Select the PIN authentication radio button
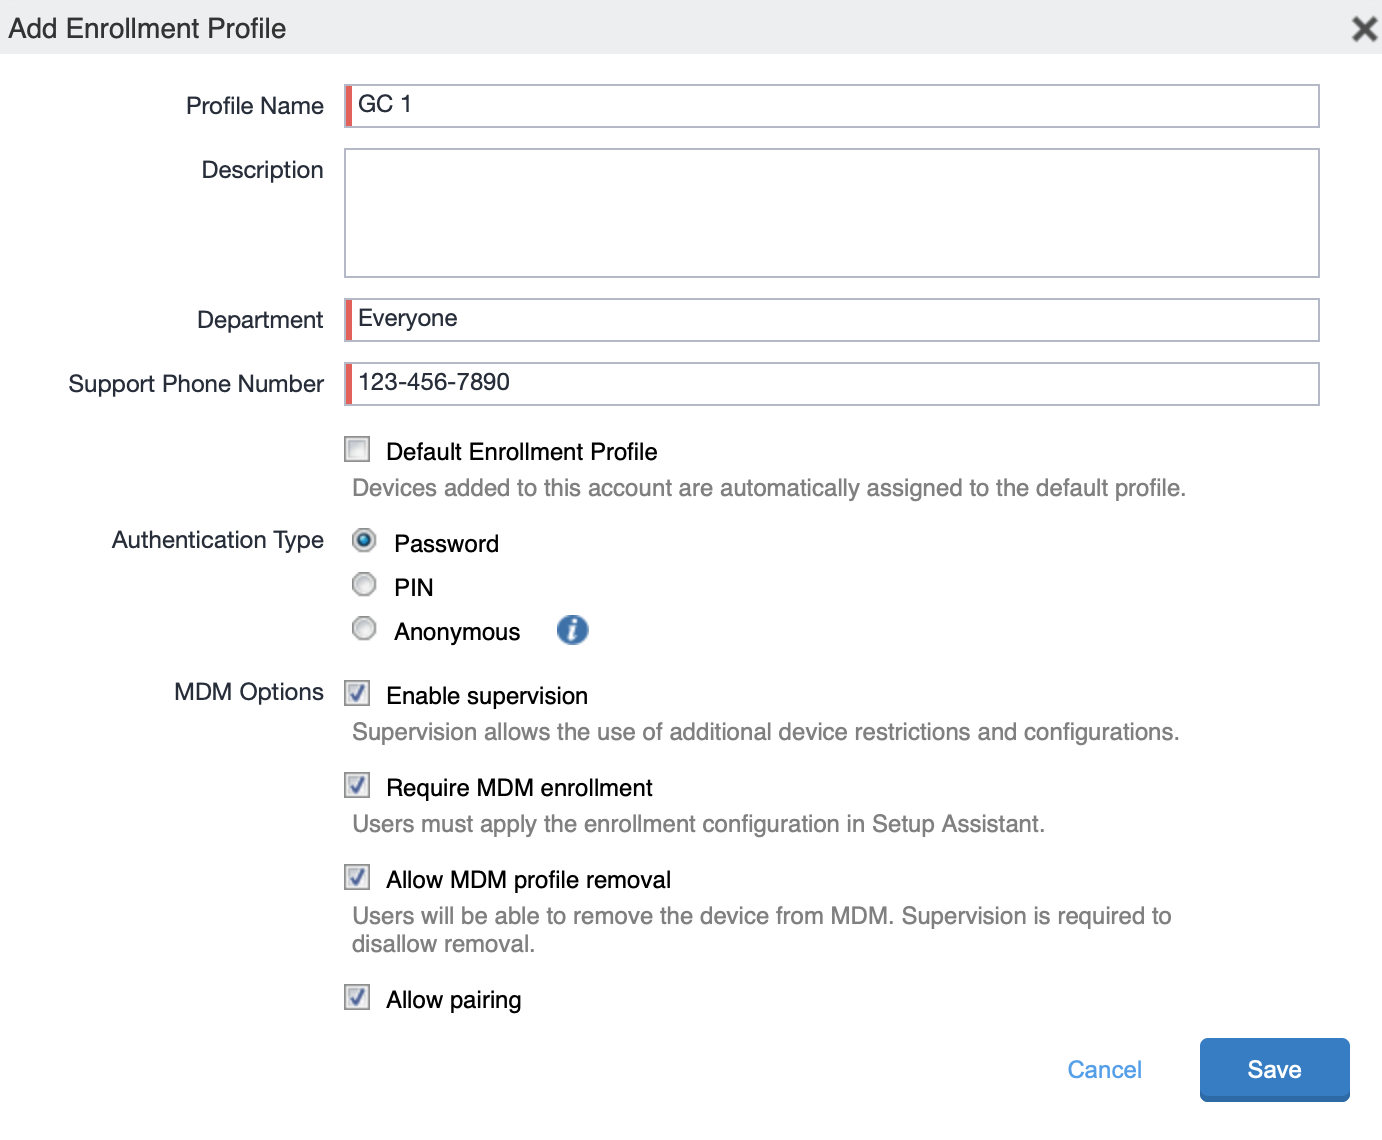Screen dimensions: 1382x1140 364,584
